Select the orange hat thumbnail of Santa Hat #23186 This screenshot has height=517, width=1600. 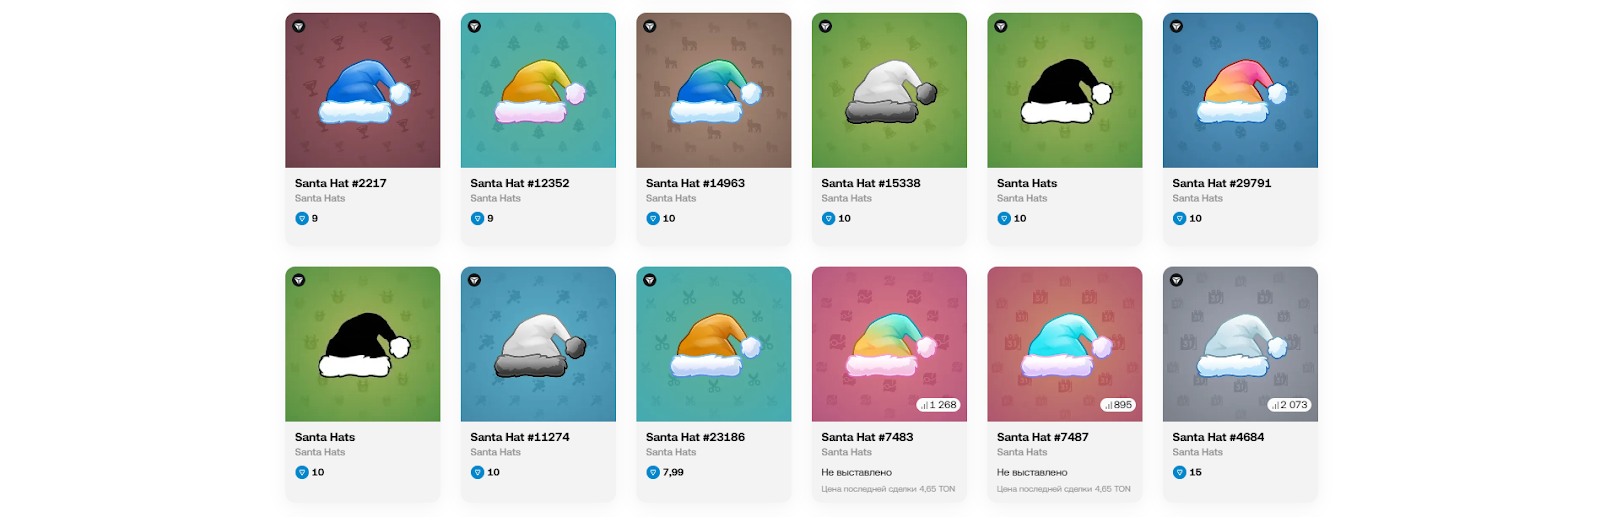[714, 345]
